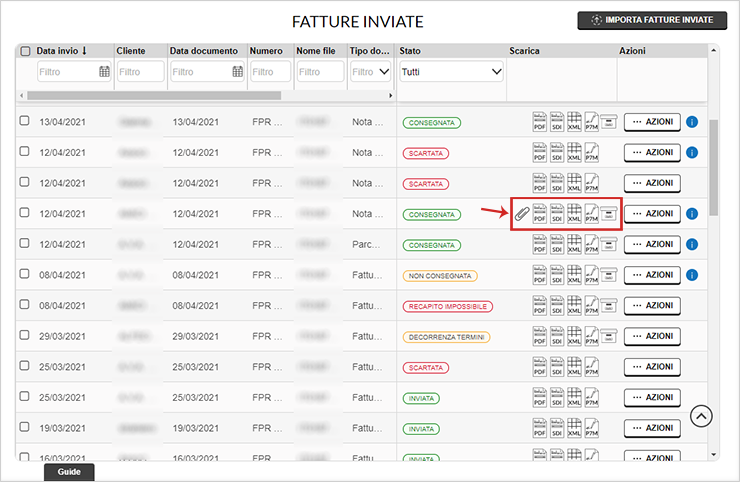Open the Guide tab at bottom

(69, 471)
